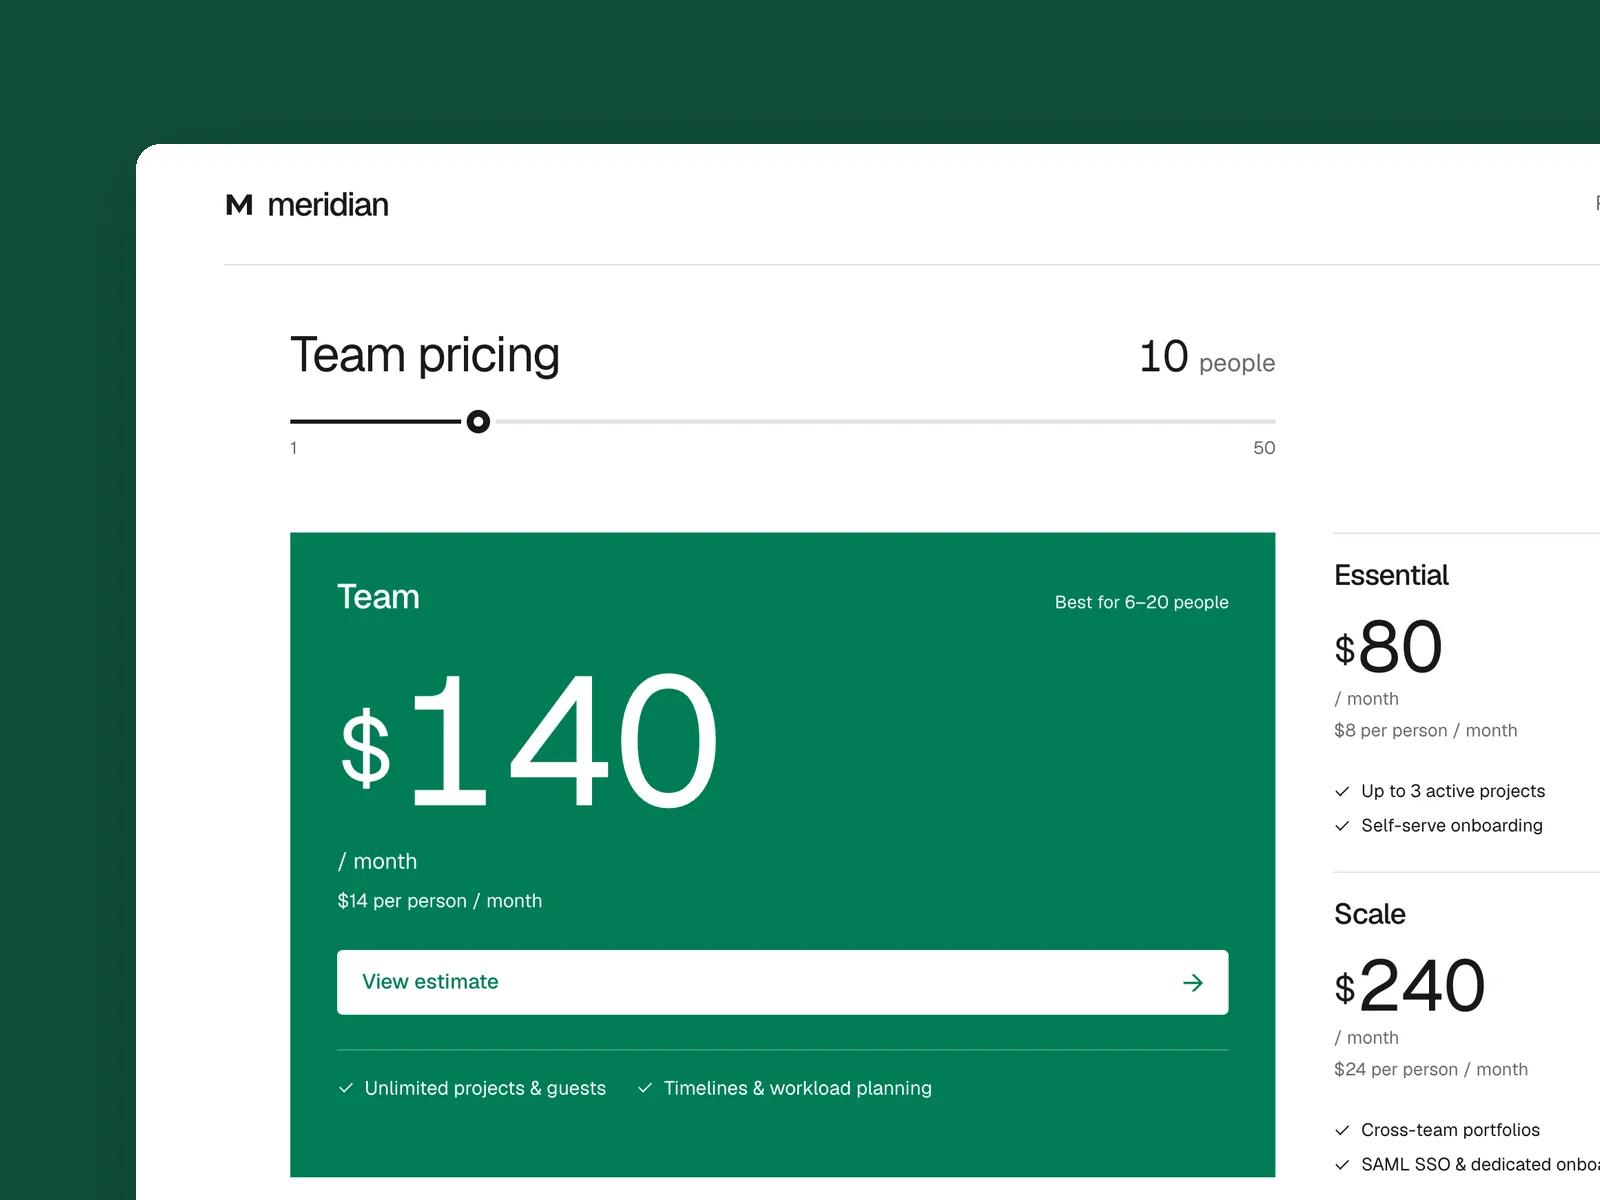Click checkmark beside Unlimited projects & guests
The image size is (1600, 1200).
tap(346, 1088)
